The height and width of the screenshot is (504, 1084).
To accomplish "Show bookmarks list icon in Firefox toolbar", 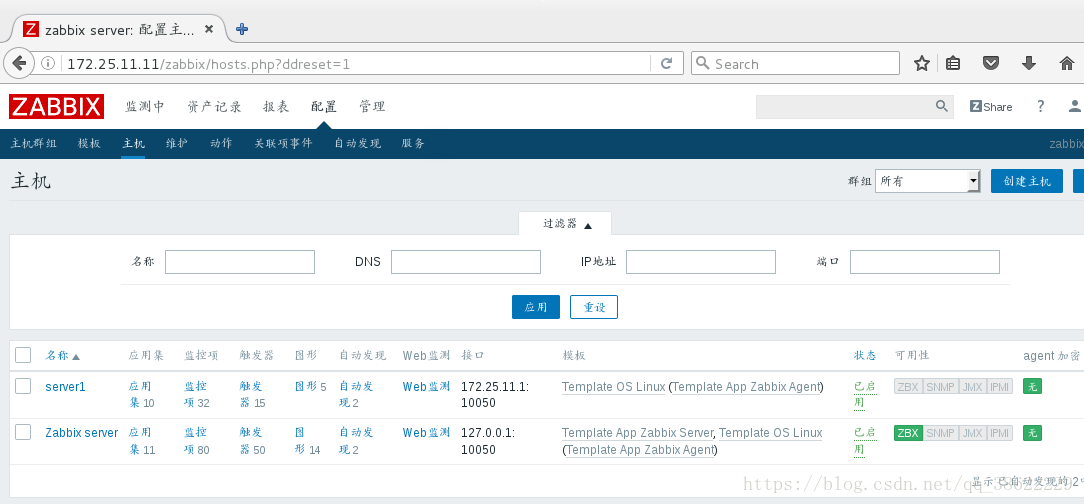I will 953,64.
